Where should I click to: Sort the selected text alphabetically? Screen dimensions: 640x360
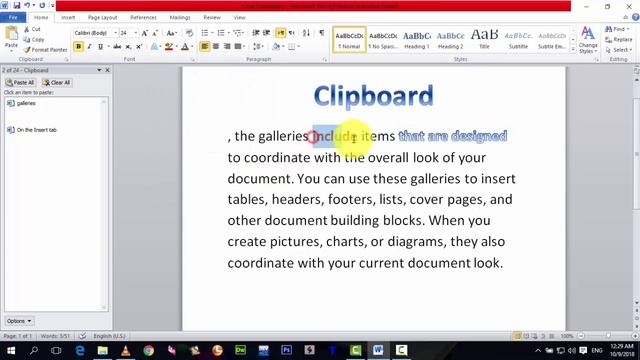pos(307,33)
